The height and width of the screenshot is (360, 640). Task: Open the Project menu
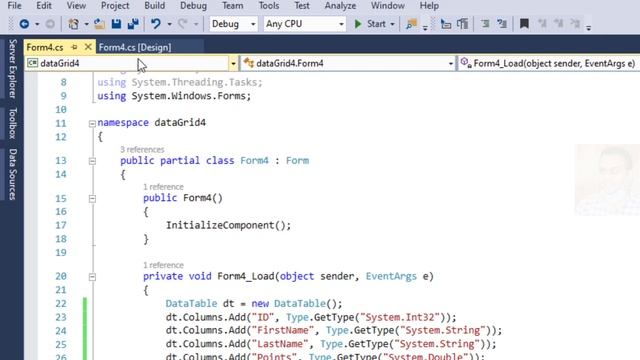point(115,6)
